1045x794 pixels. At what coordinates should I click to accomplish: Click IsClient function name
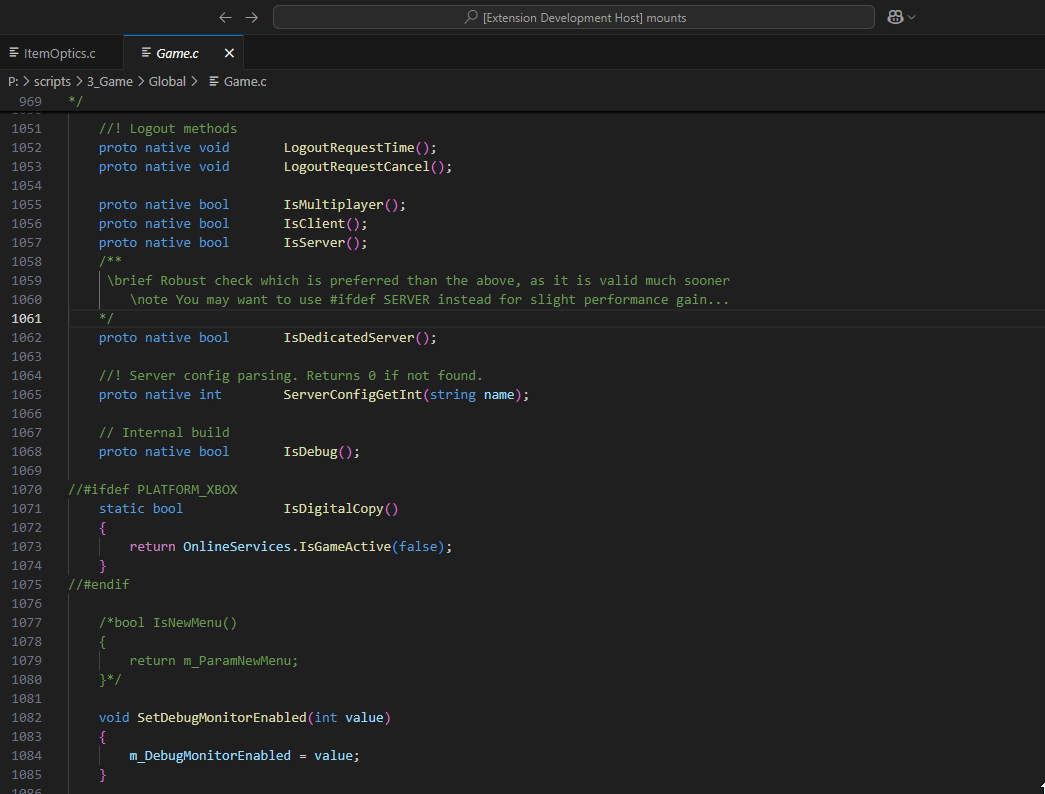point(315,223)
